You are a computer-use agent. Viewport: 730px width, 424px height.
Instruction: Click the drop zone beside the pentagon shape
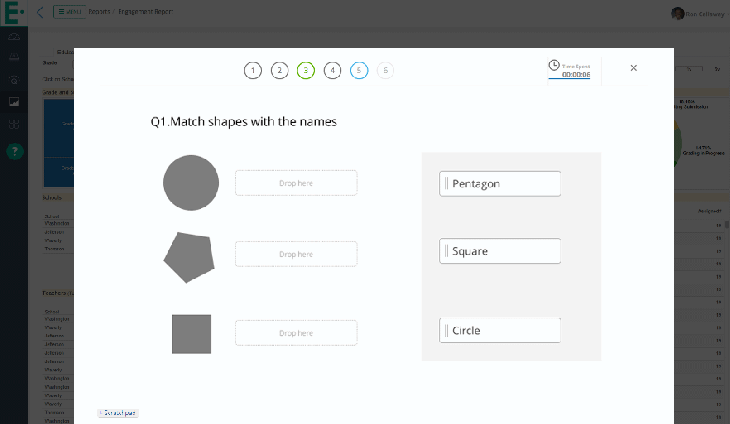coord(296,254)
